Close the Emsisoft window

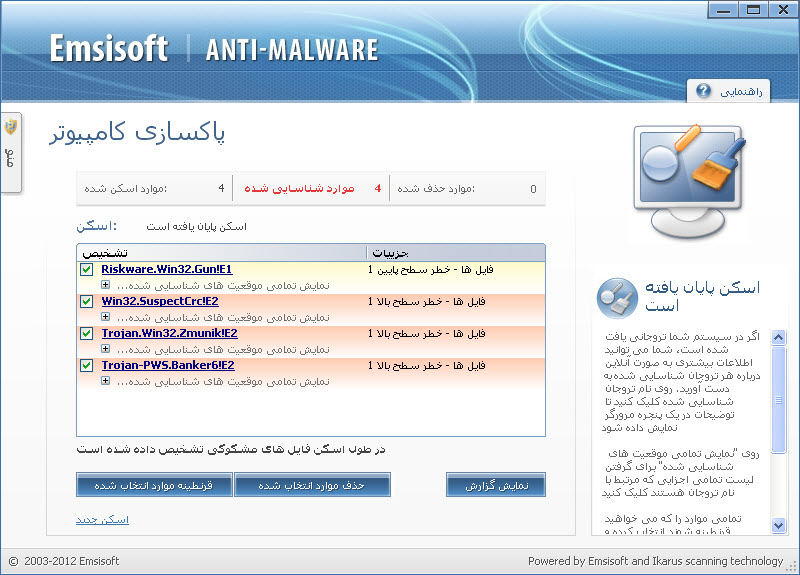click(x=783, y=10)
